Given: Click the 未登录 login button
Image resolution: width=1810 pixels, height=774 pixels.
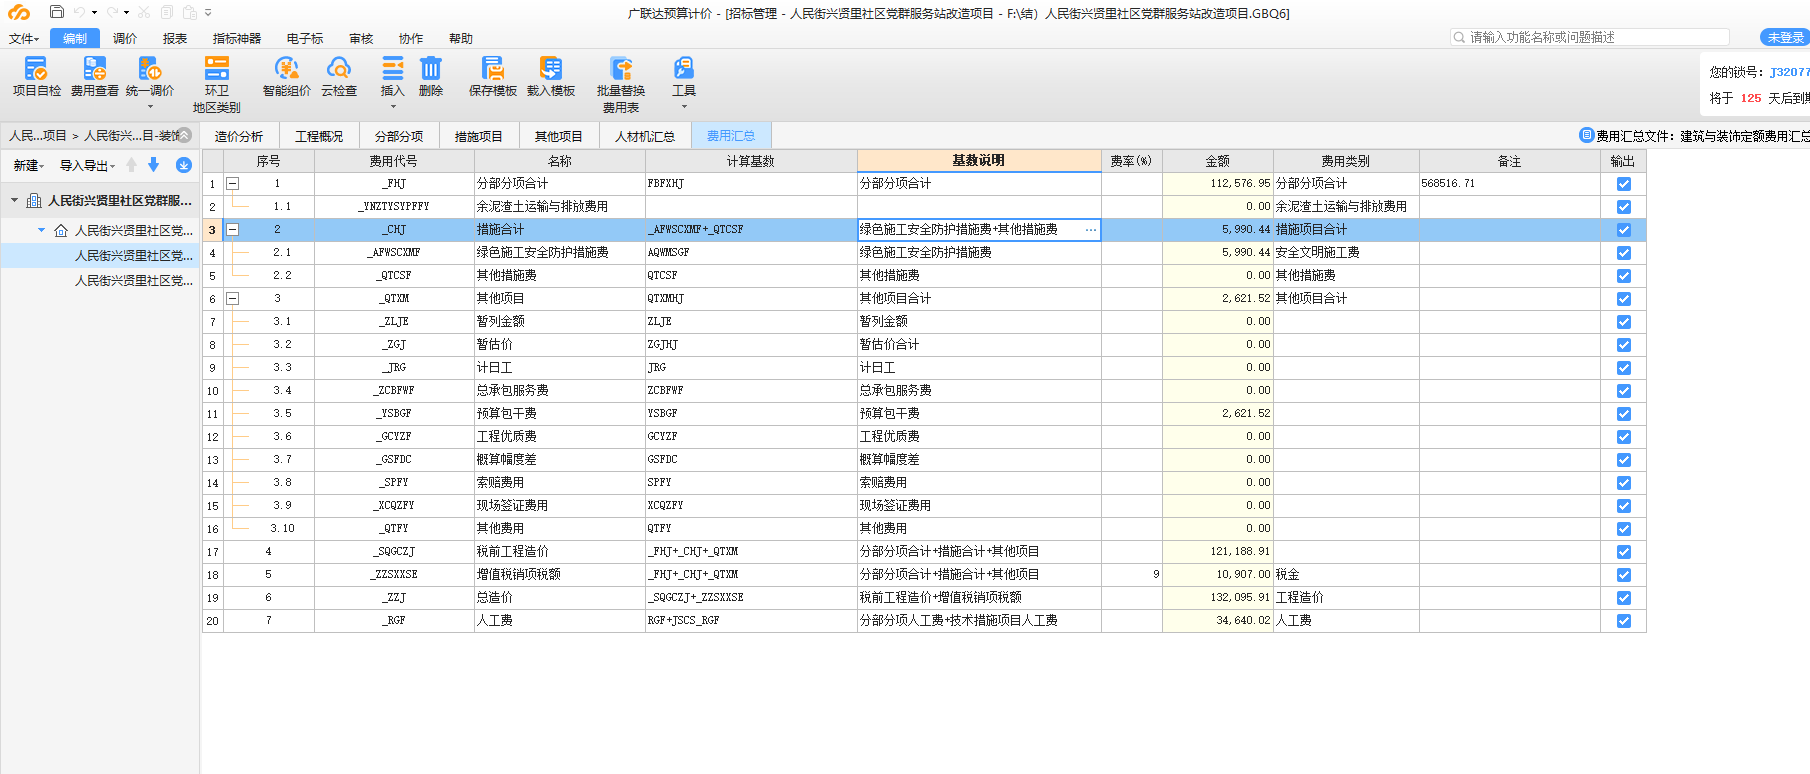Looking at the screenshot, I should pos(1785,37).
